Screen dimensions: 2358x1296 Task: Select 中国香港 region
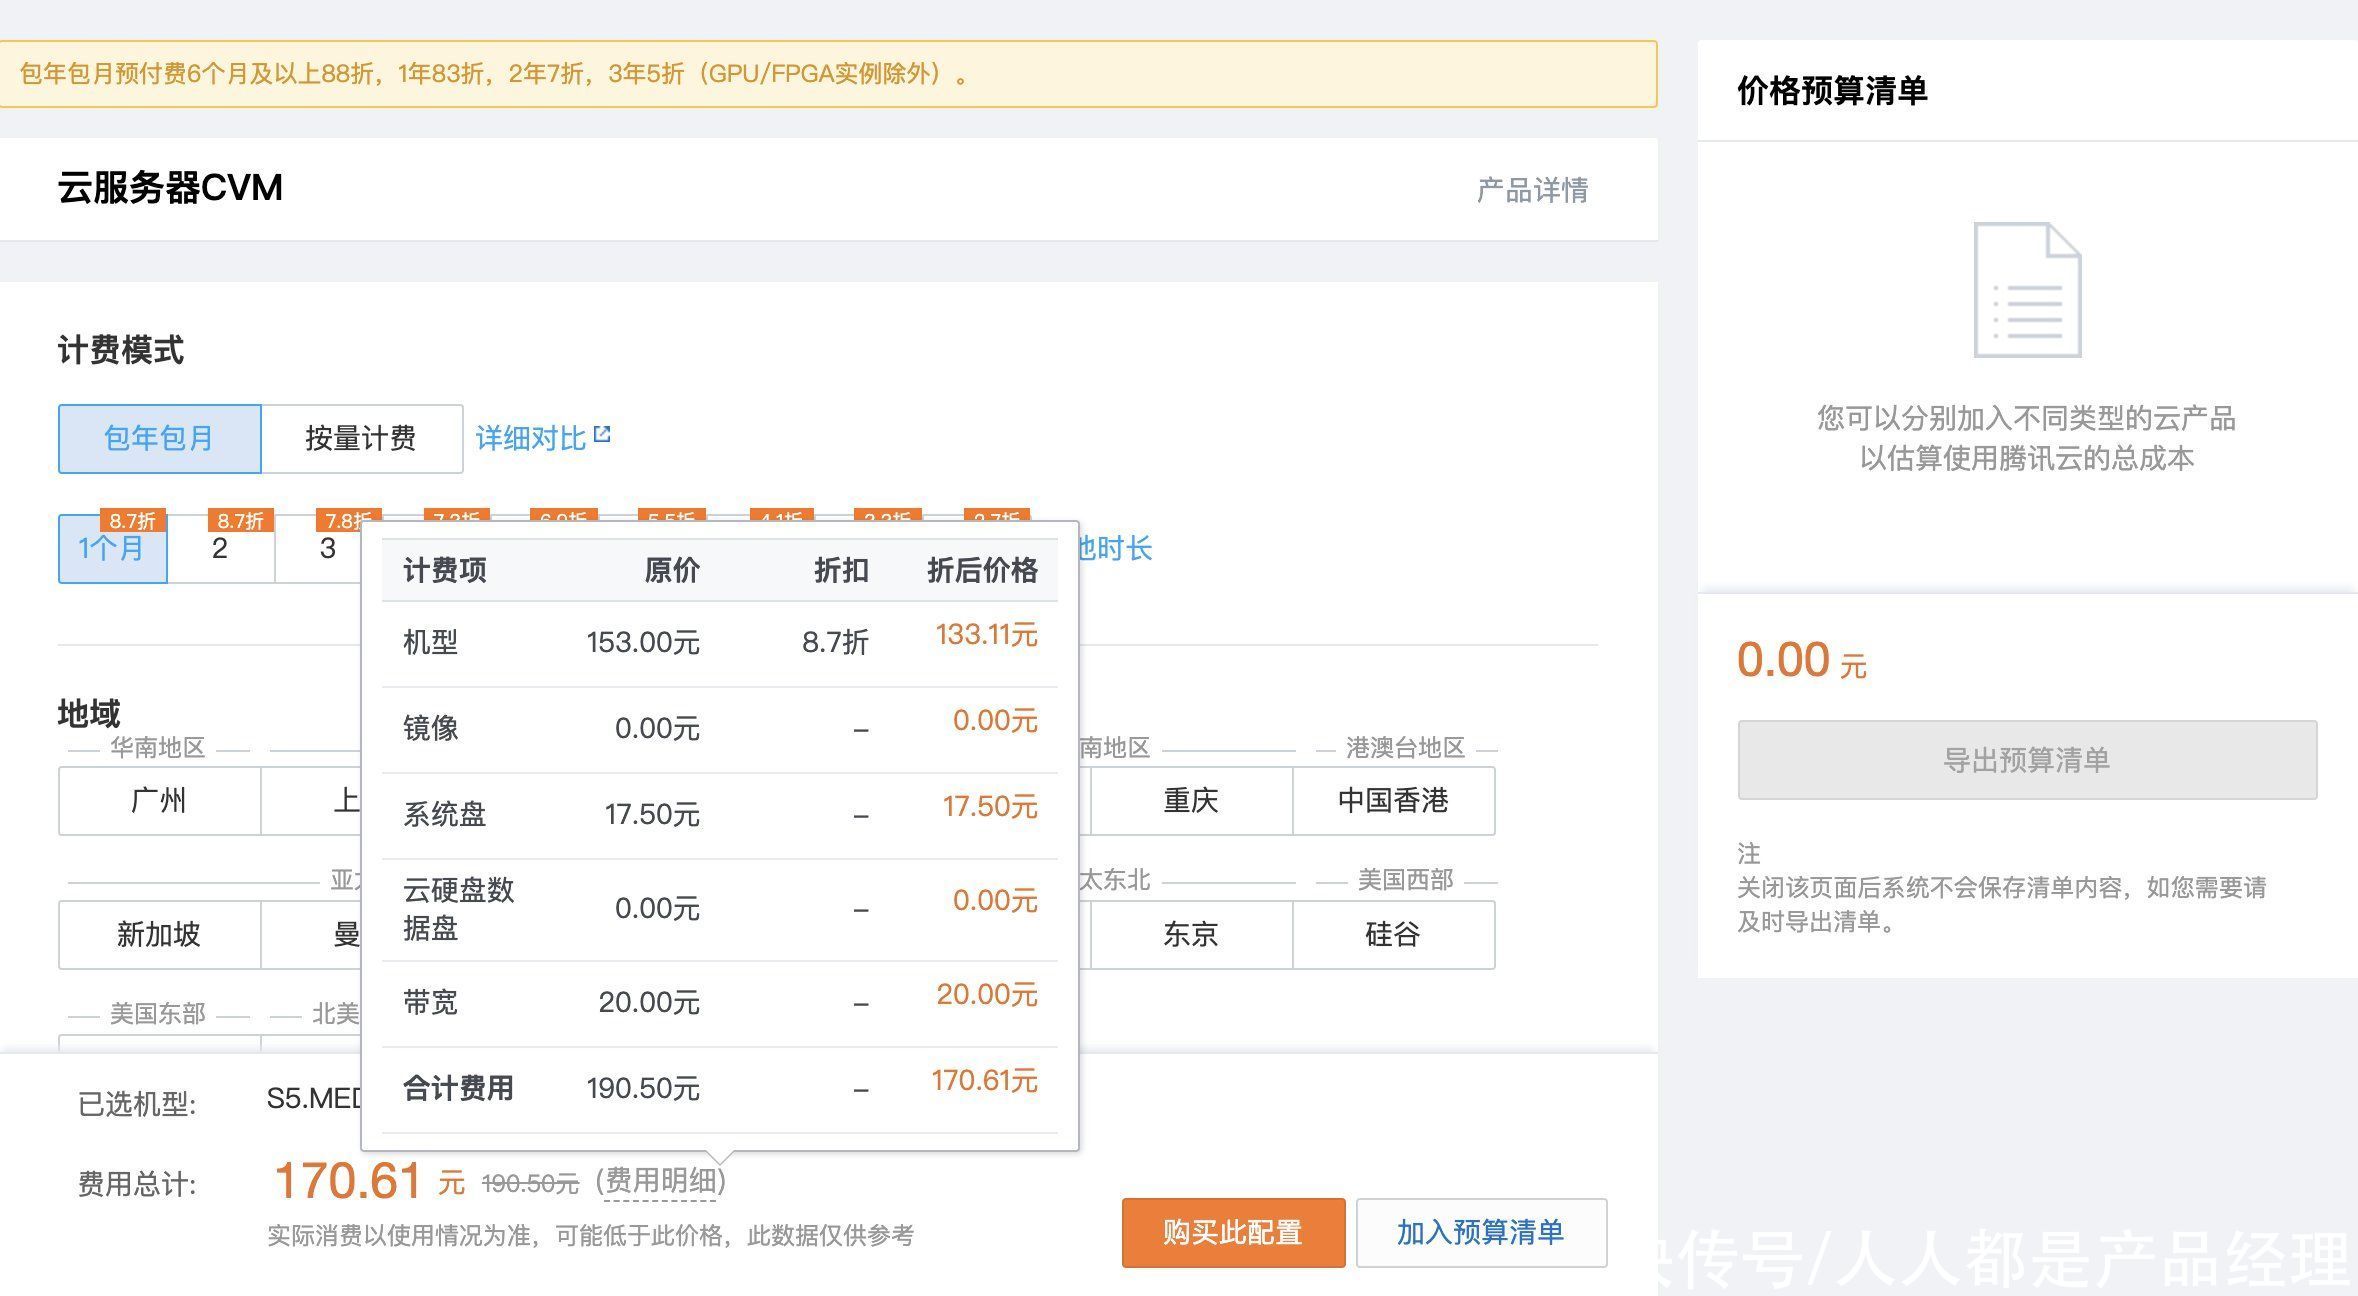[x=1393, y=801]
